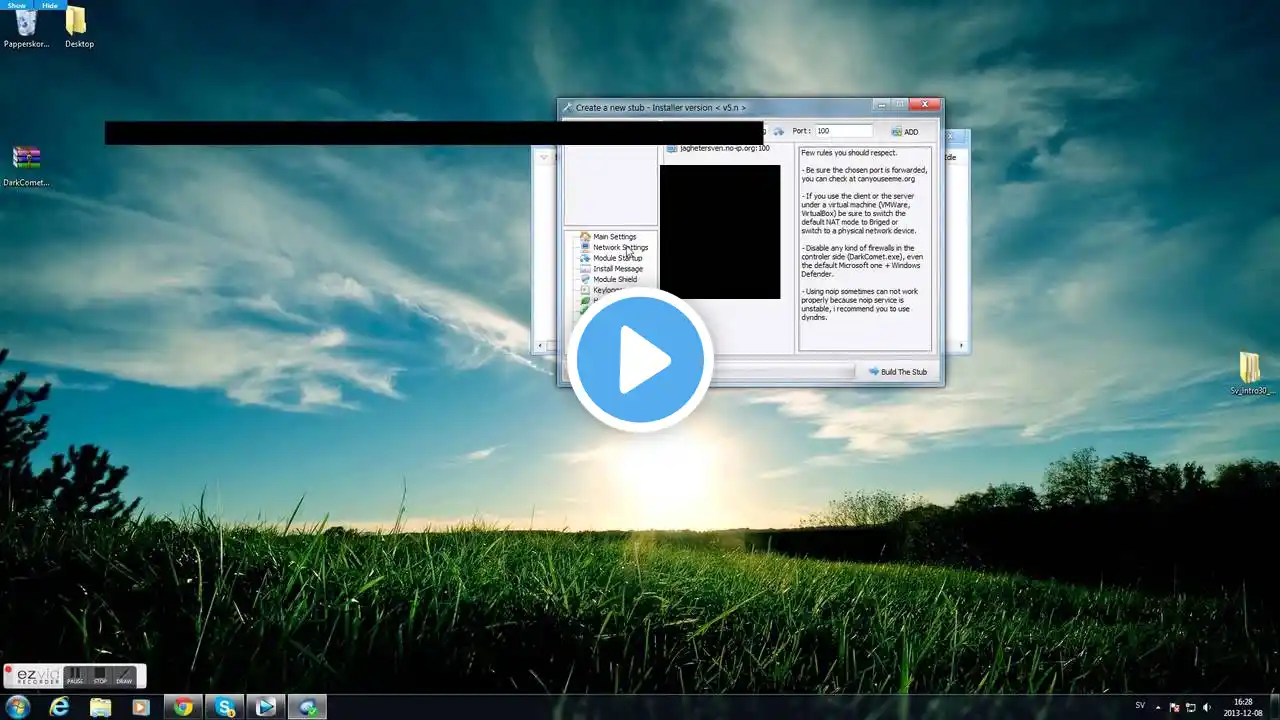The image size is (1280, 720).
Task: Click the ADD button next to Port
Action: 905,132
